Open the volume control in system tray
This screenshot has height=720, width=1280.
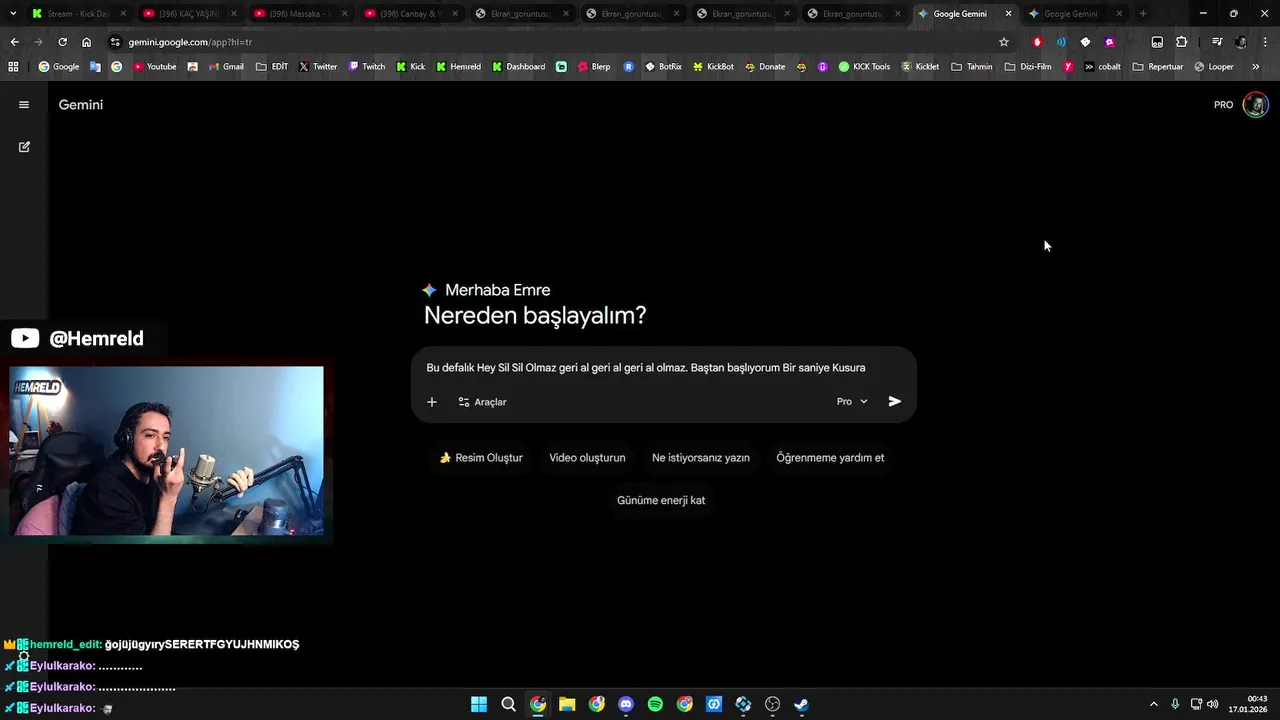point(1213,704)
